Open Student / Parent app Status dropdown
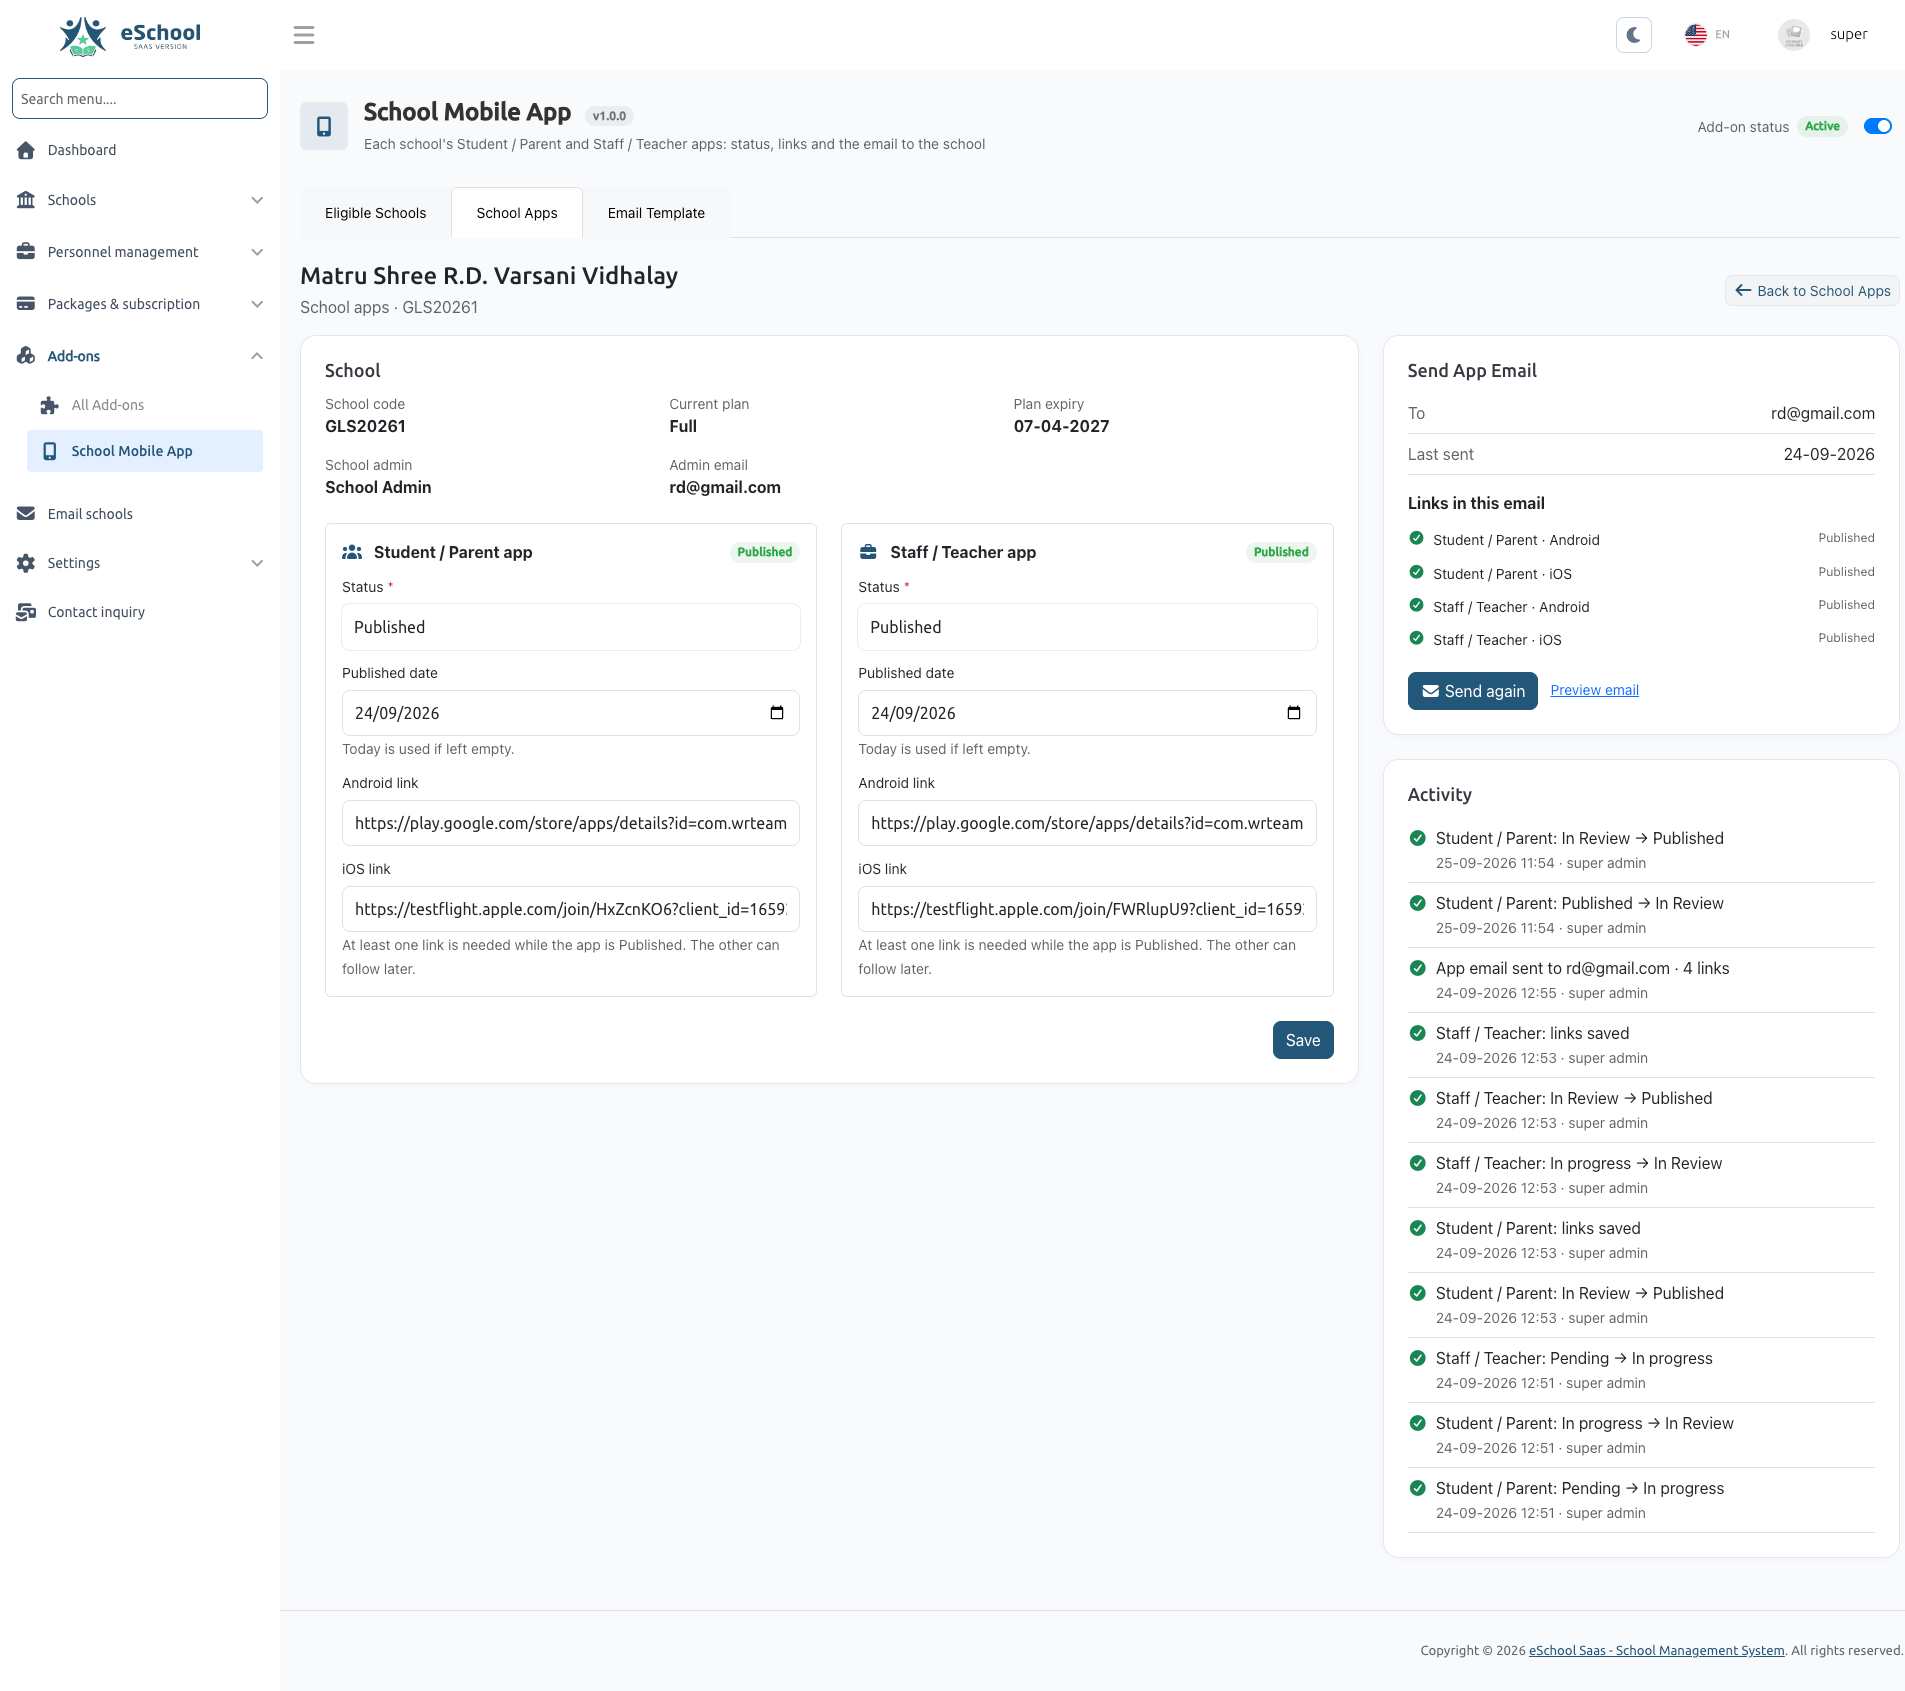This screenshot has height=1691, width=1905. click(571, 627)
